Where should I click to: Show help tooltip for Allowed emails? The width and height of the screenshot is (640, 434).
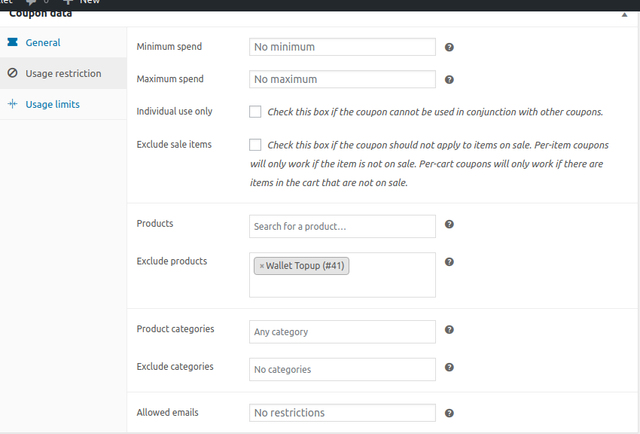pos(449,413)
